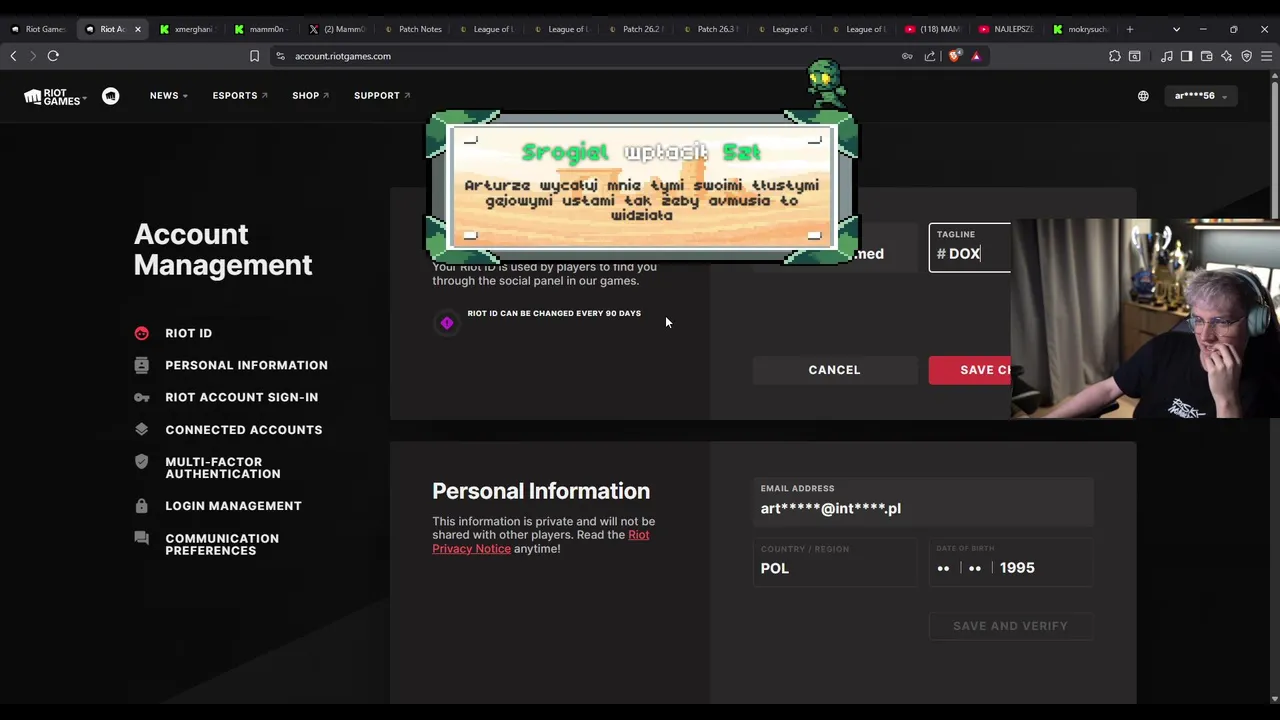Switch to the NAJLEPSZE YouTube tab

(x=1008, y=29)
